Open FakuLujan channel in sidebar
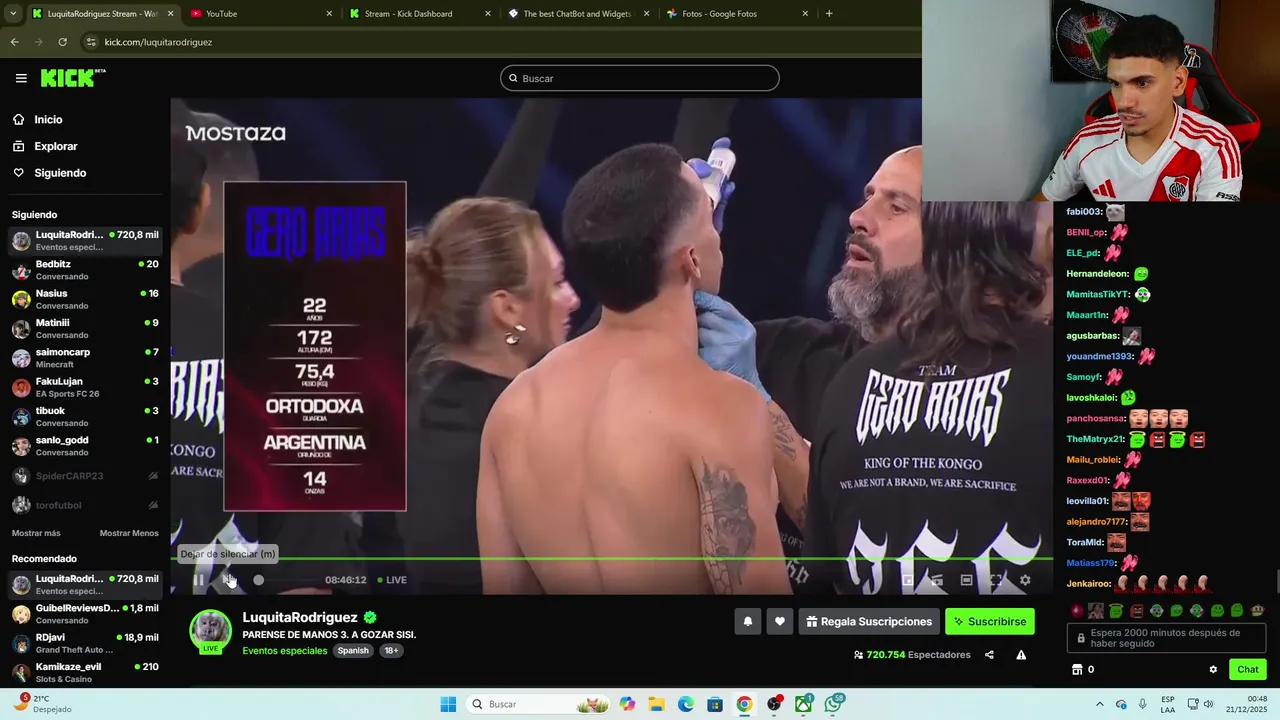Viewport: 1280px width, 720px height. point(85,387)
